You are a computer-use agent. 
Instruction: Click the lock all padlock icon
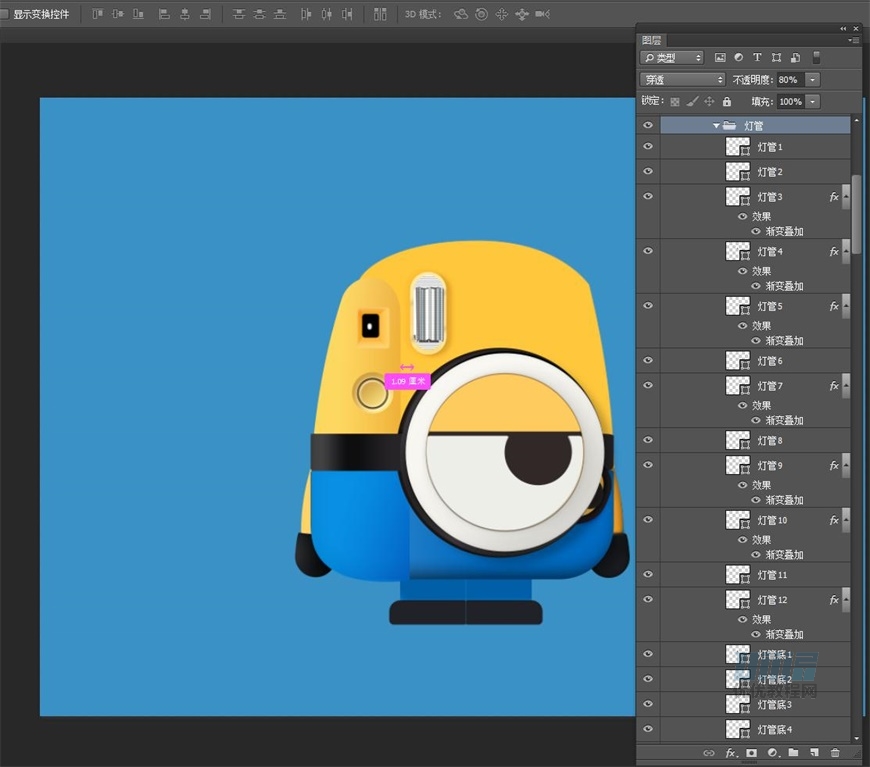[x=726, y=102]
